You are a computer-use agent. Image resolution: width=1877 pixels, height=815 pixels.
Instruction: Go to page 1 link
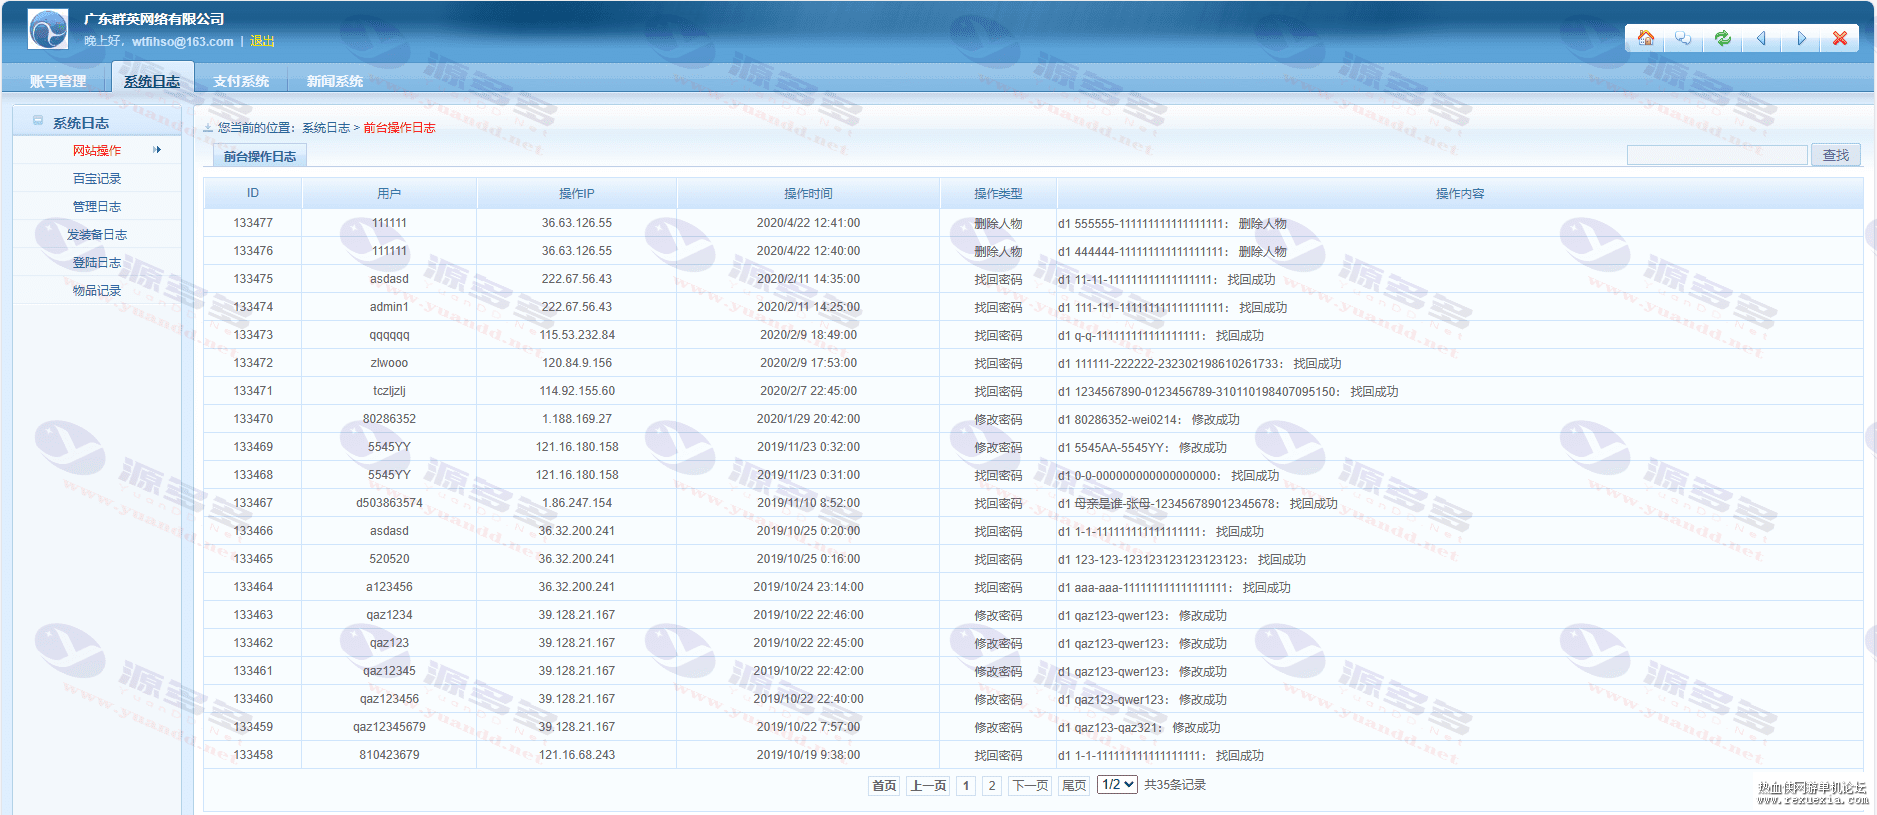point(966,786)
